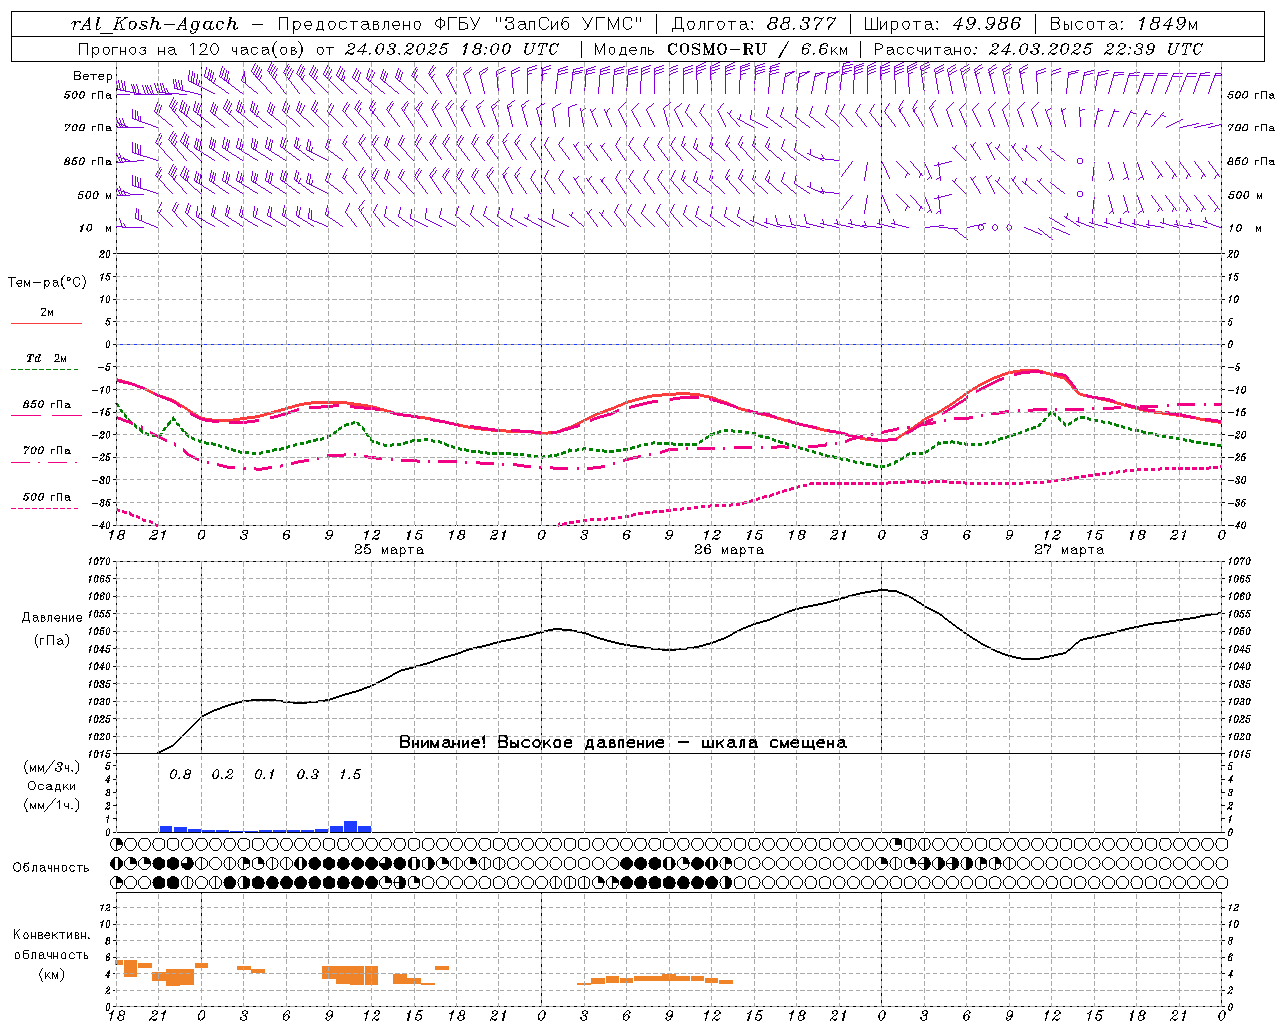Click the 0.8 precipitation value
The height and width of the screenshot is (1024, 1280).
tap(180, 775)
